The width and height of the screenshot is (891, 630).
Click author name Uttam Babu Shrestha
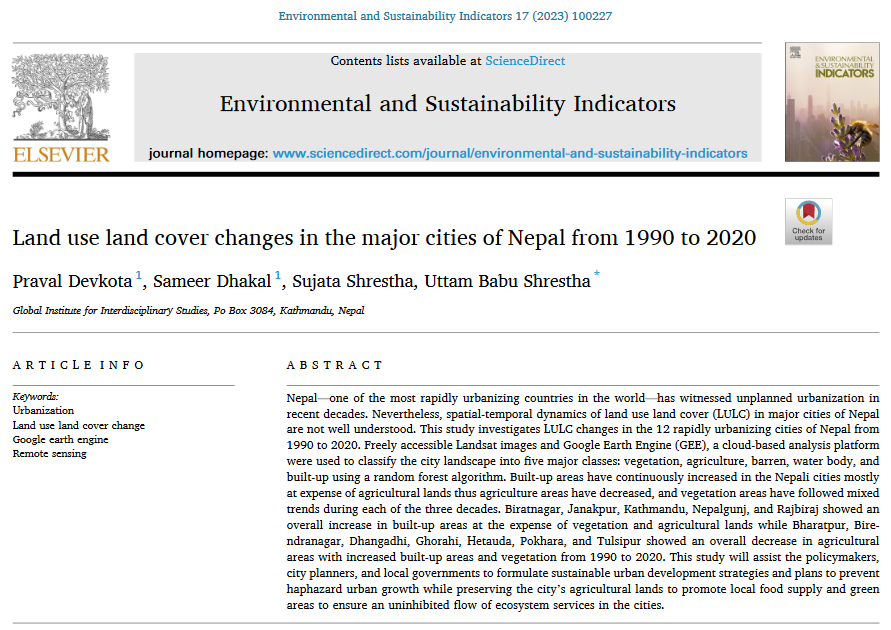(507, 281)
